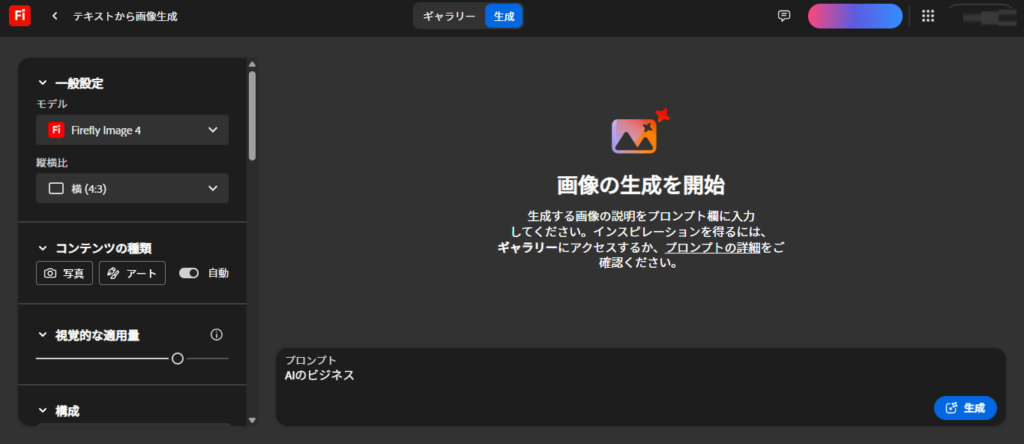Select the アート content type button
1024x444 pixels.
[x=132, y=273]
